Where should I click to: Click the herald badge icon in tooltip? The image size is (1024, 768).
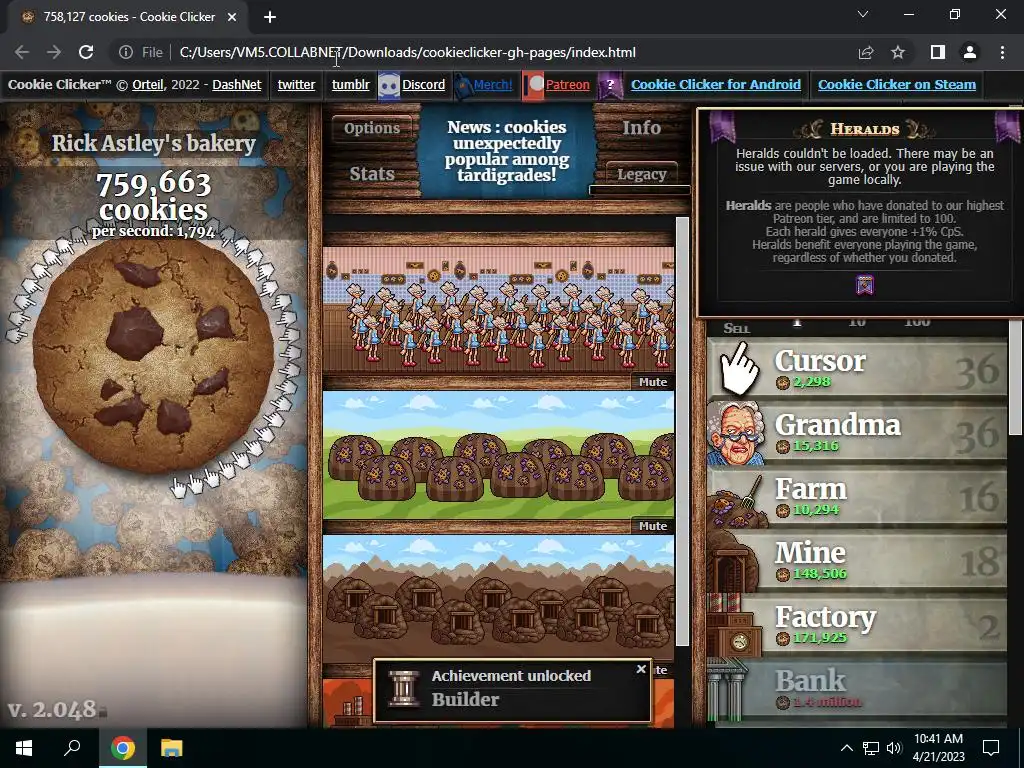click(865, 285)
